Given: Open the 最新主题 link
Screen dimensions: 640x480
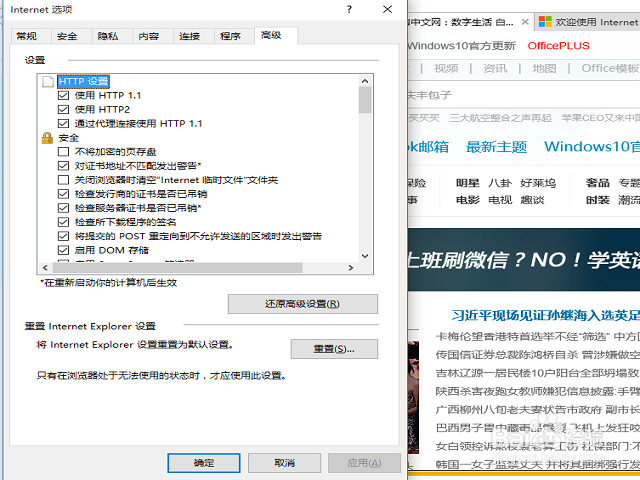Looking at the screenshot, I should point(496,147).
